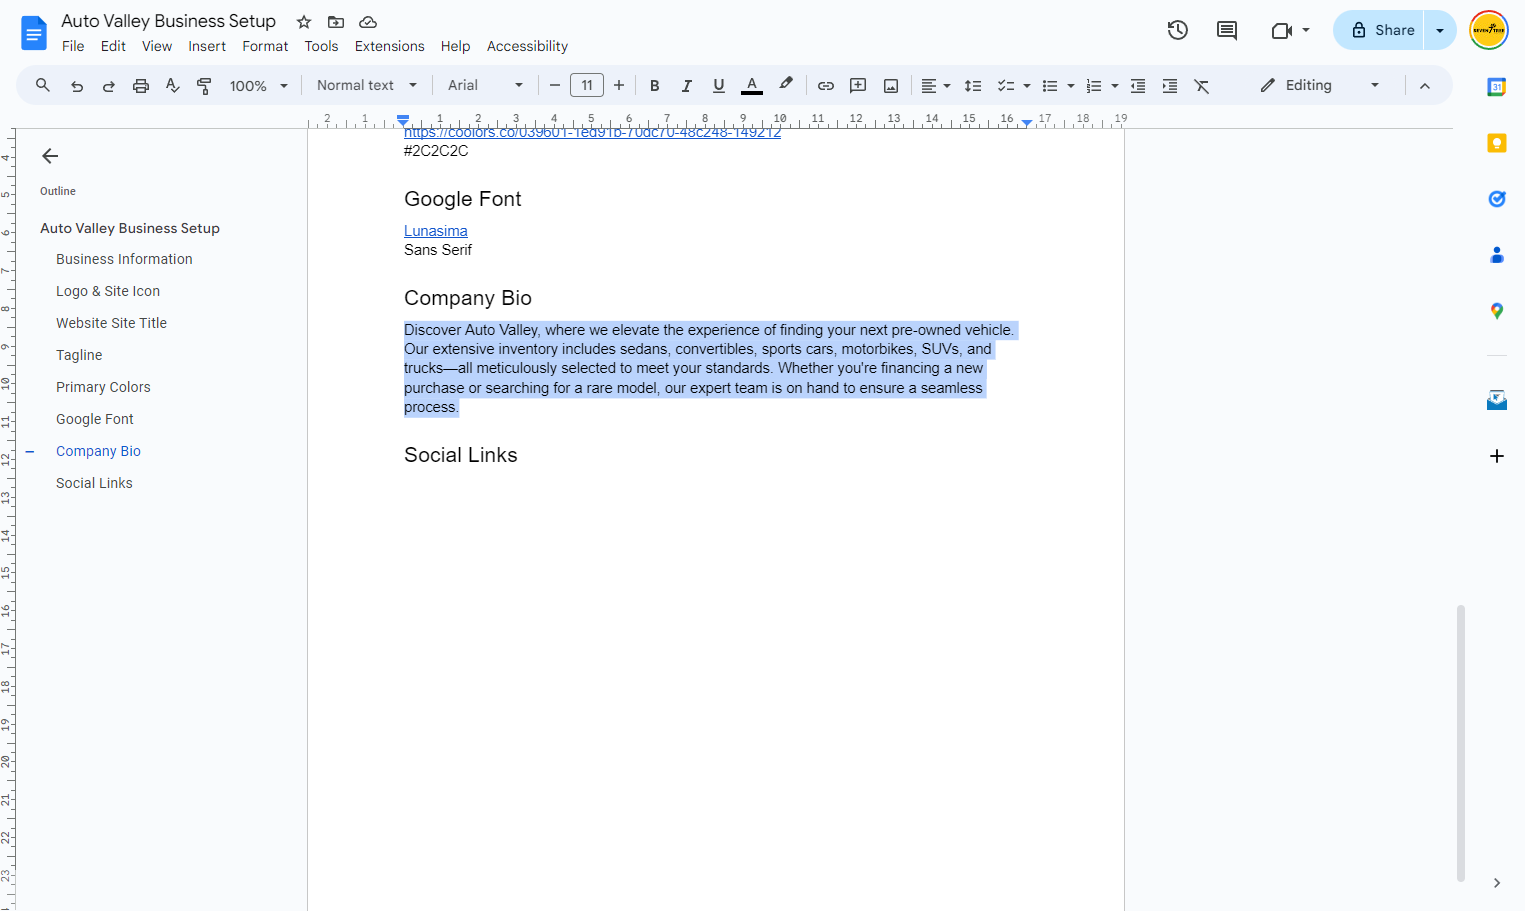Viewport: 1525px width, 911px height.
Task: Open the highlight color picker
Action: (786, 85)
